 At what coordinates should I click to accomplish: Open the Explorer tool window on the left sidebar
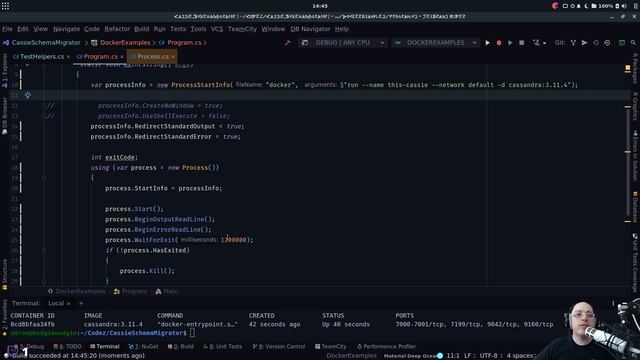click(4, 70)
